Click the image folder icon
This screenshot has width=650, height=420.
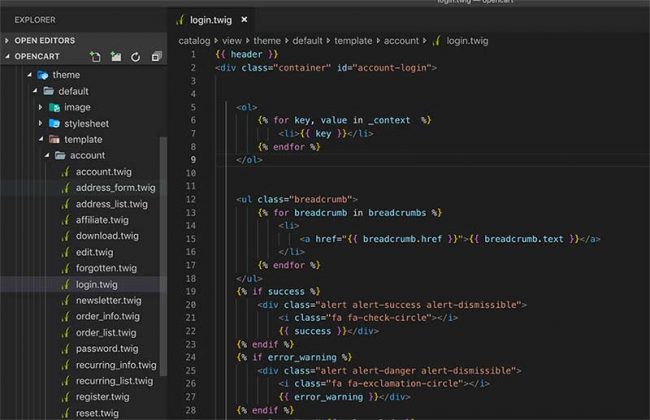54,107
